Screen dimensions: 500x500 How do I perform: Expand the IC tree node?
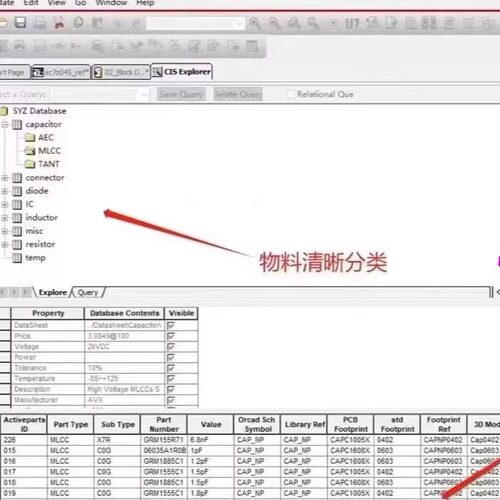pos(5,204)
